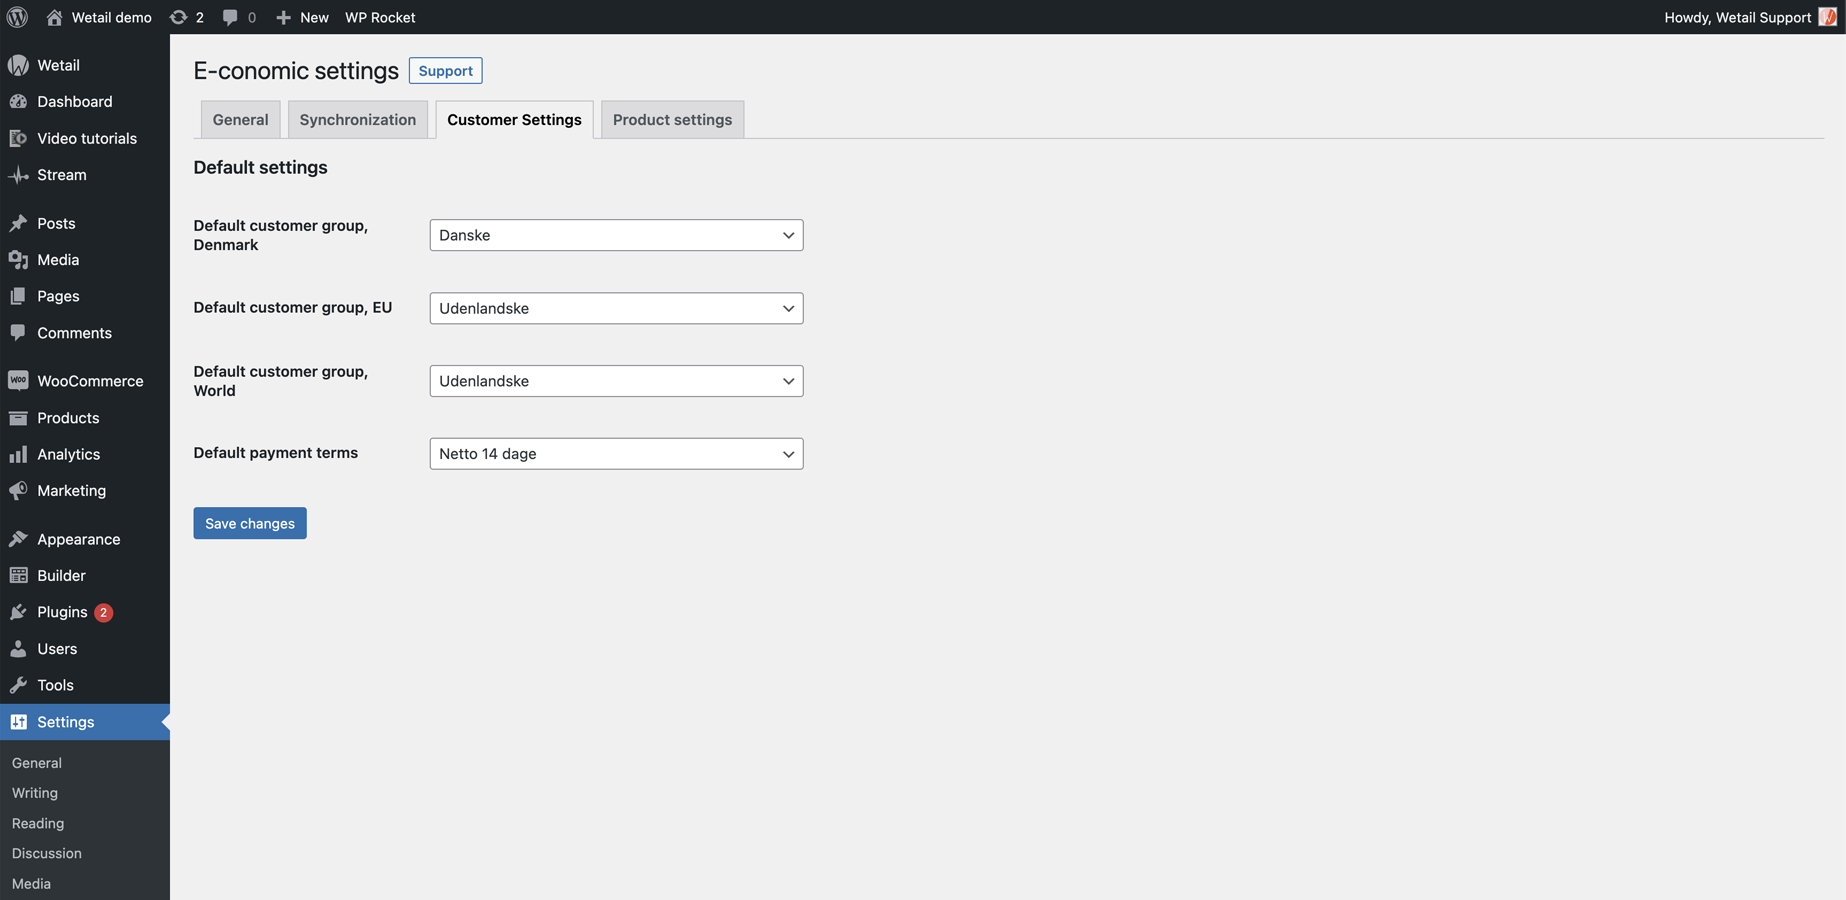This screenshot has width=1846, height=900.
Task: Click the user avatar in admin bar
Action: [1827, 17]
